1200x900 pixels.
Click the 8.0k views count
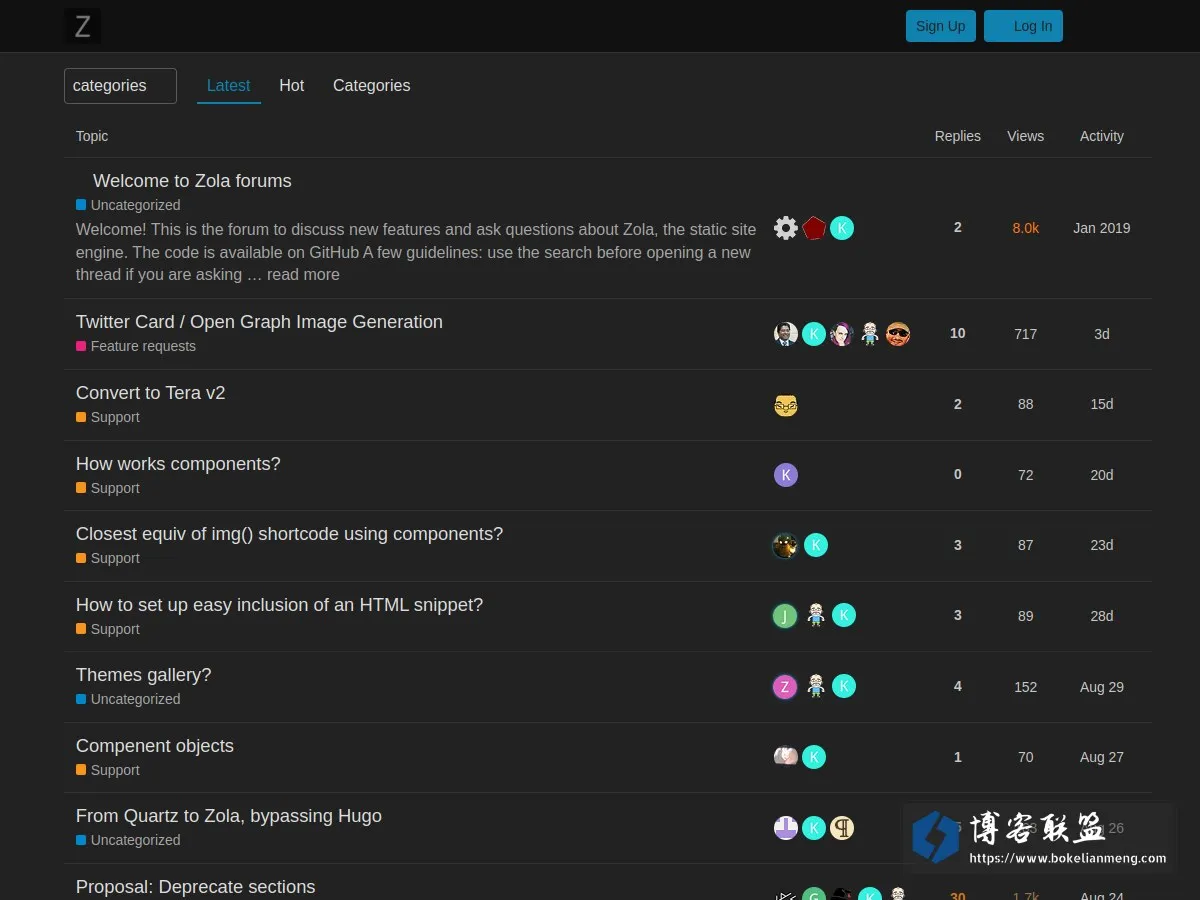[1026, 228]
